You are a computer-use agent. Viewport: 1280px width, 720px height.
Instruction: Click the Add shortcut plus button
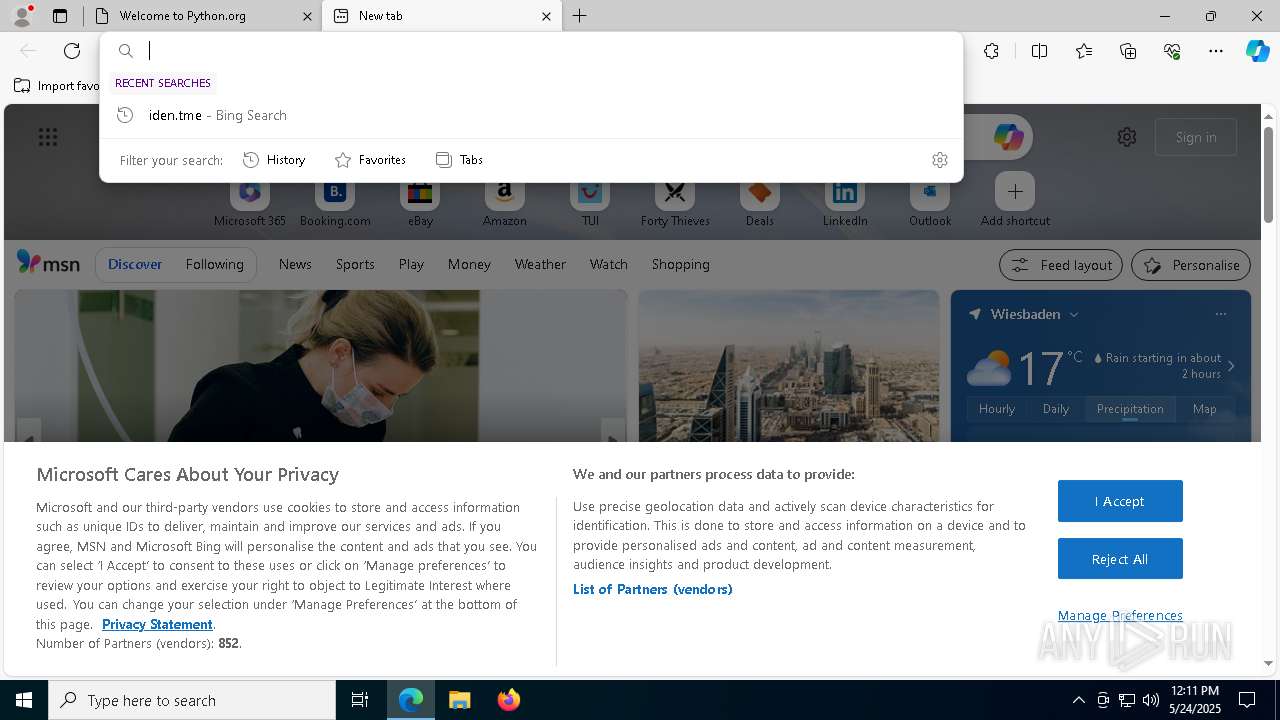tap(1015, 191)
